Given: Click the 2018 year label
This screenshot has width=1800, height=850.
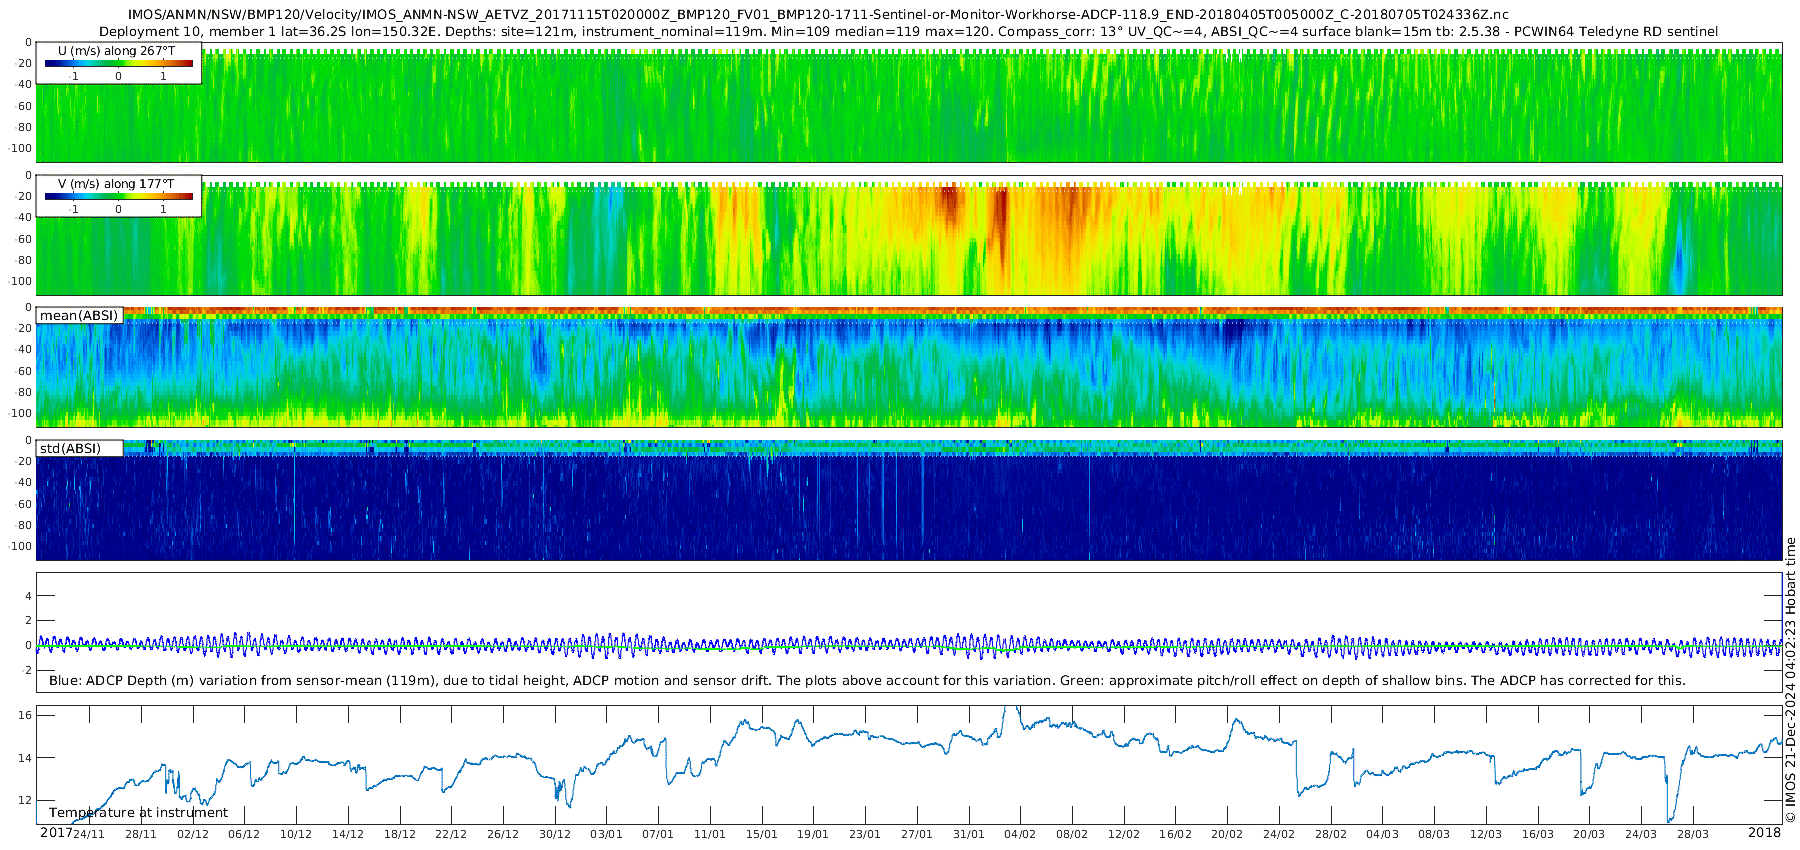Looking at the screenshot, I should (1764, 833).
